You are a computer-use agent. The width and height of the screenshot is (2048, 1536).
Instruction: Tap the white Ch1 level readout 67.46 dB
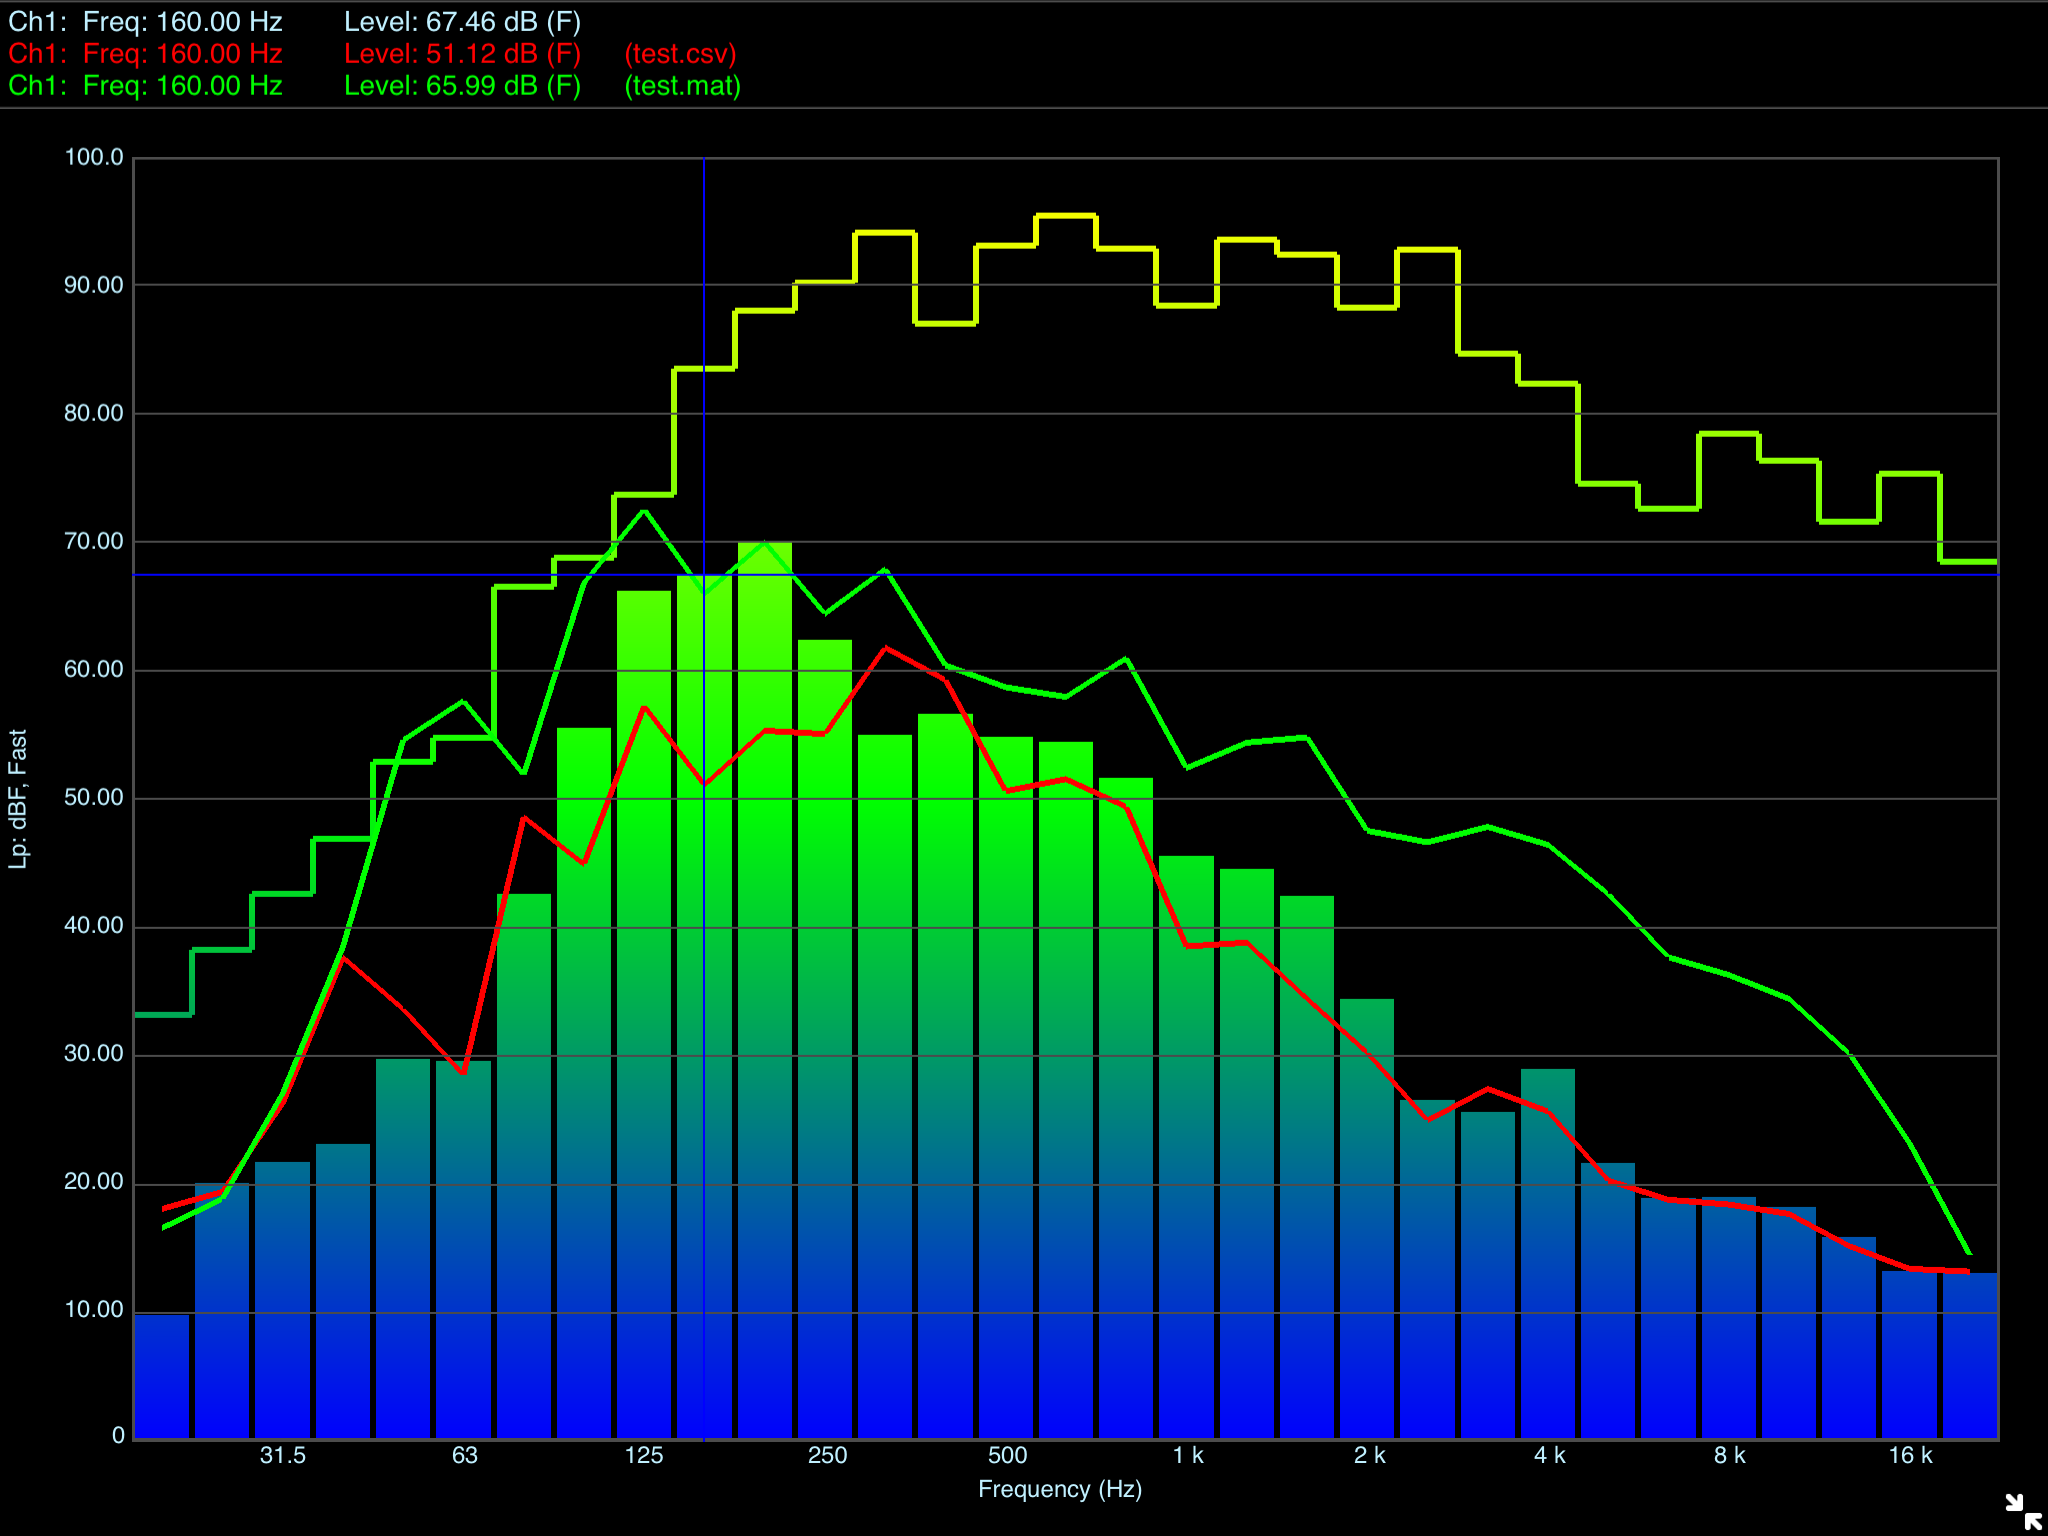coord(462,22)
